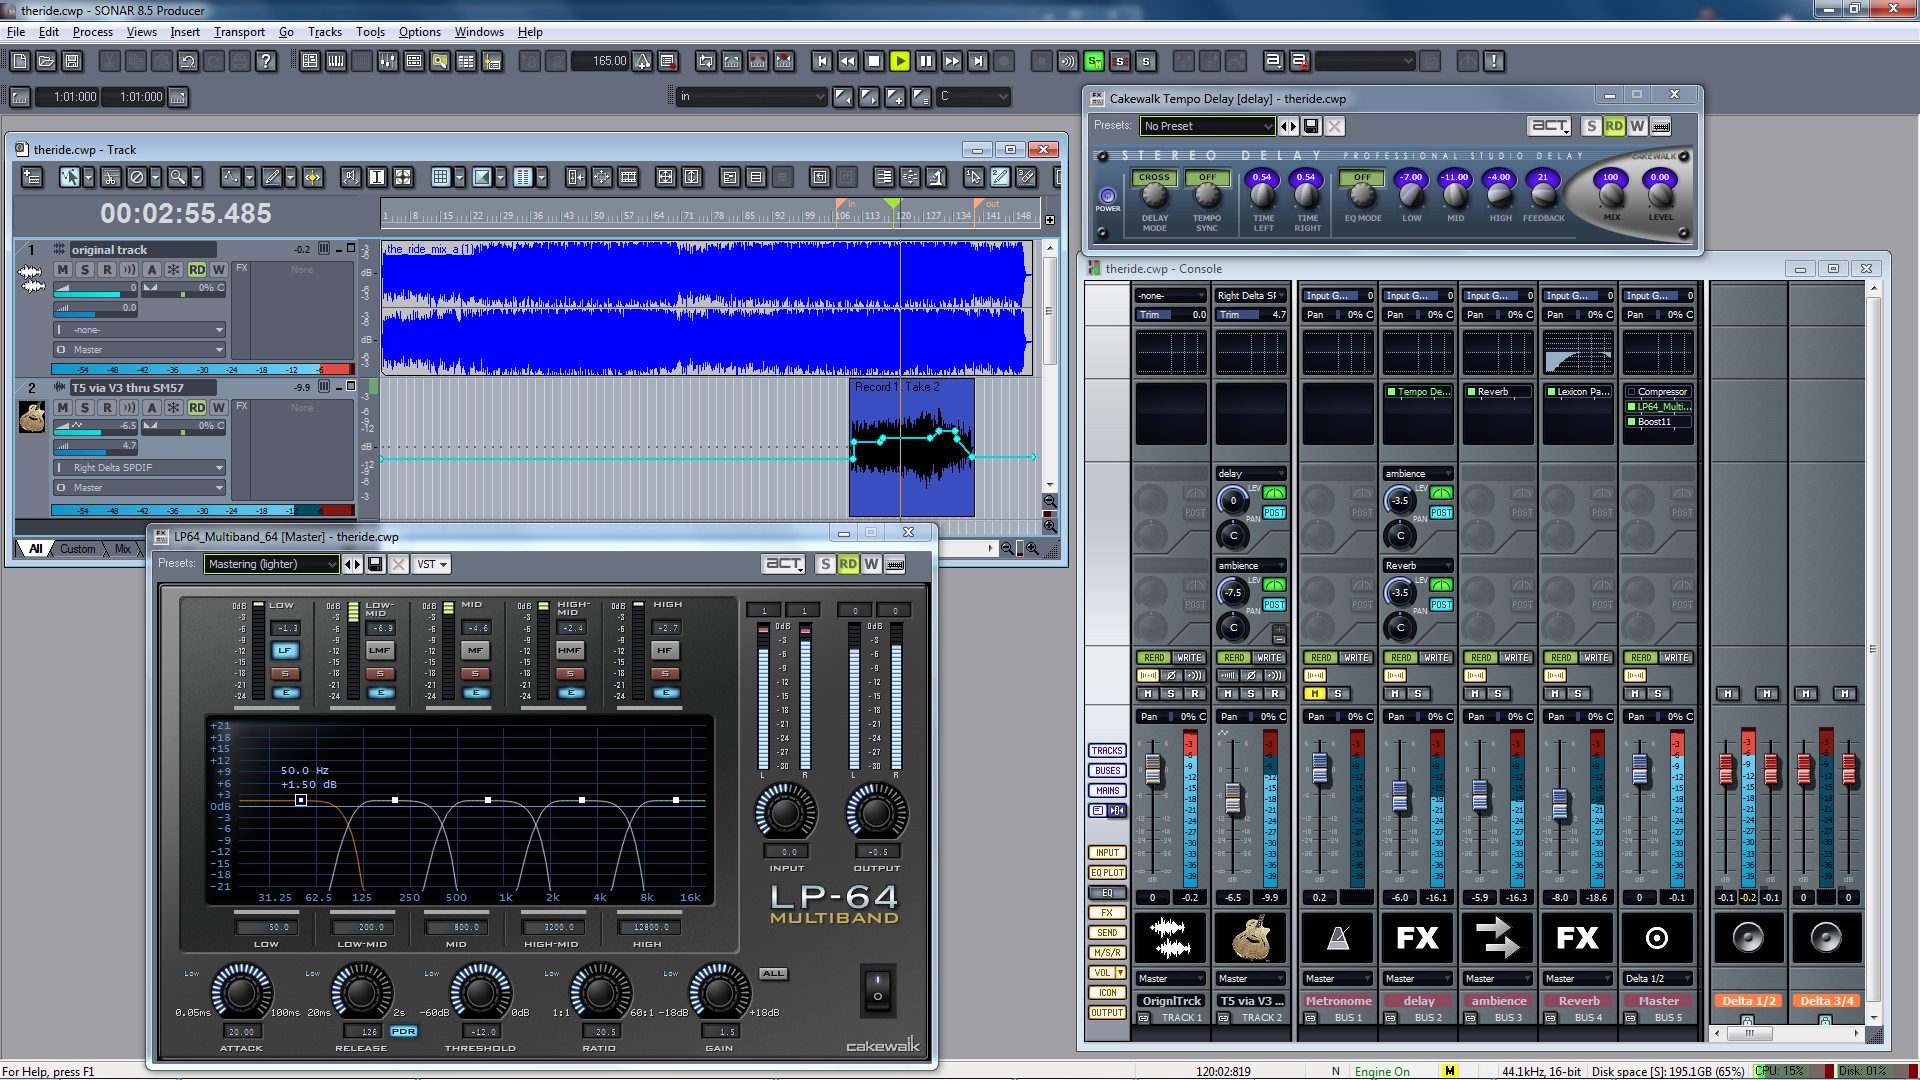The width and height of the screenshot is (1920, 1080).
Task: Open the File menu
Action: pos(16,32)
